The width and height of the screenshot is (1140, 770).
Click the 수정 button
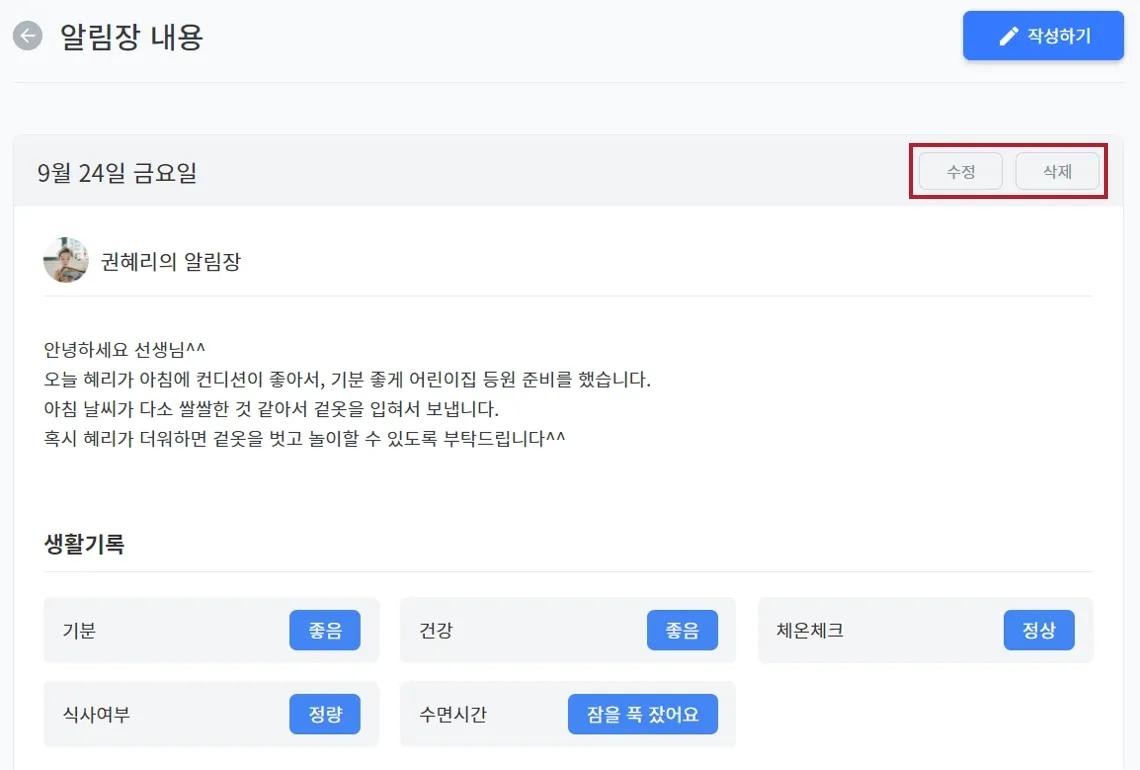(960, 171)
